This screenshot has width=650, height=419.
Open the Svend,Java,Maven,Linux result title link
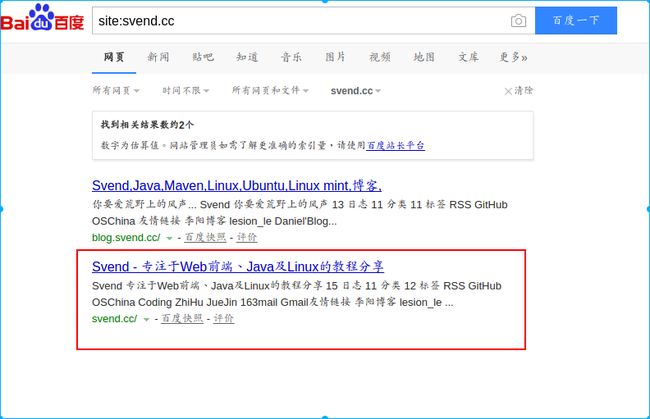pos(237,185)
